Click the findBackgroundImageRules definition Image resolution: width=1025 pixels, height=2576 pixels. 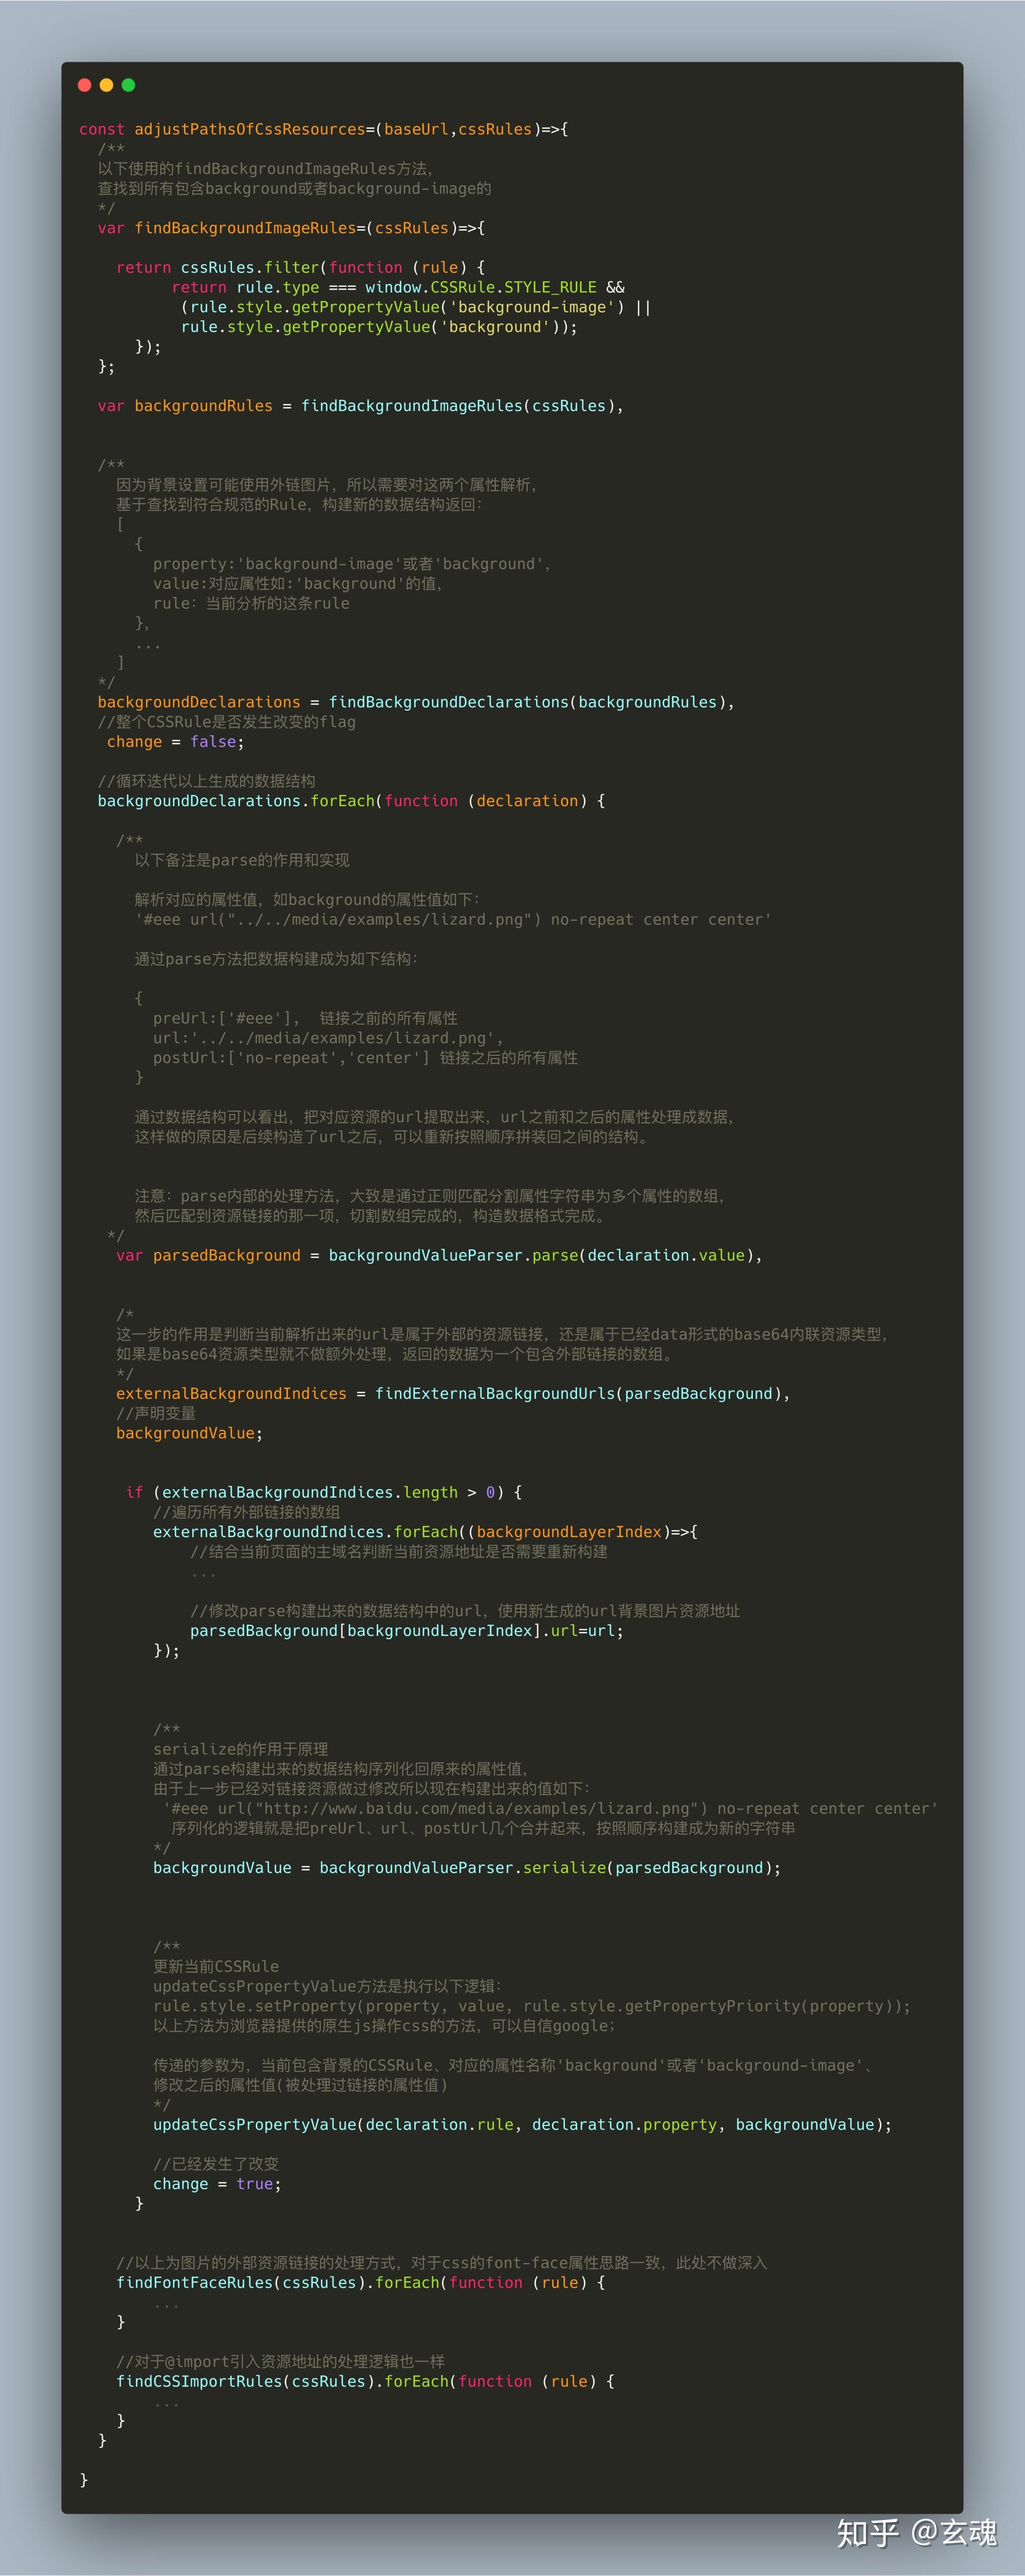coord(234,228)
